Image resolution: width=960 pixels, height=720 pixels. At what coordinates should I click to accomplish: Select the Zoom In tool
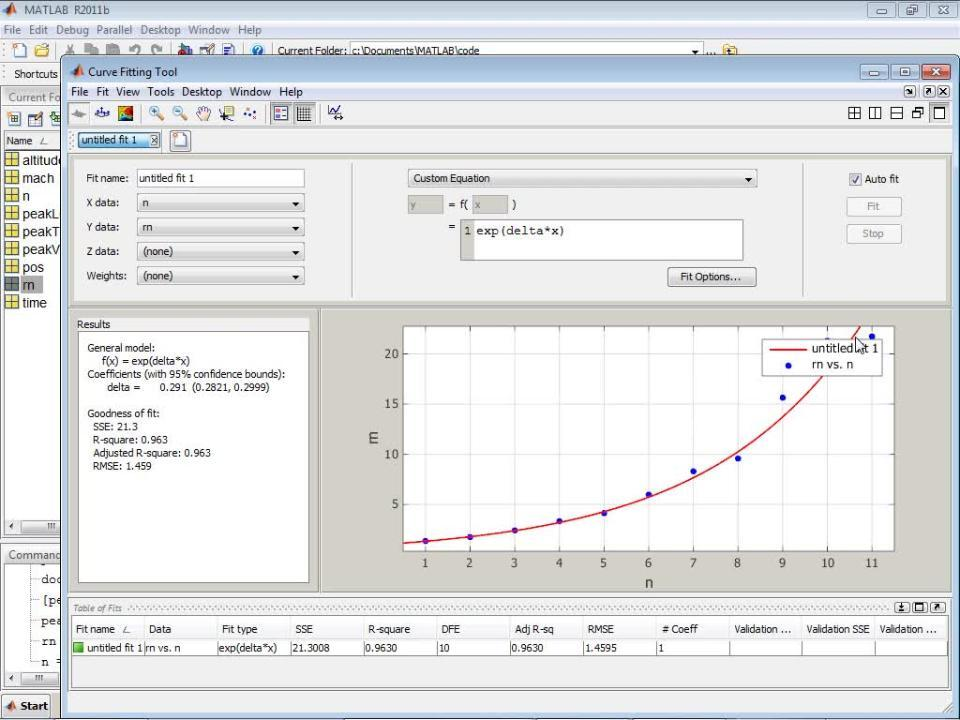pyautogui.click(x=155, y=113)
